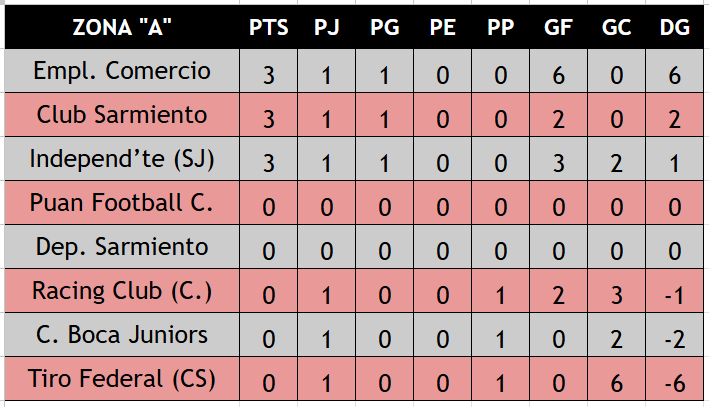Screen dimensions: 709x407
Task: Select the ZONA "A" header cell
Action: (x=122, y=27)
